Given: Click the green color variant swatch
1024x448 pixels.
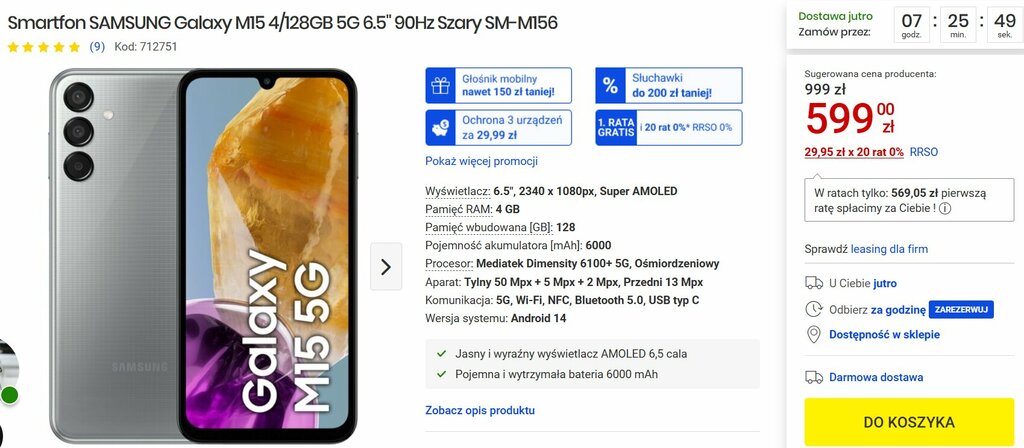Looking at the screenshot, I should pyautogui.click(x=9, y=395).
